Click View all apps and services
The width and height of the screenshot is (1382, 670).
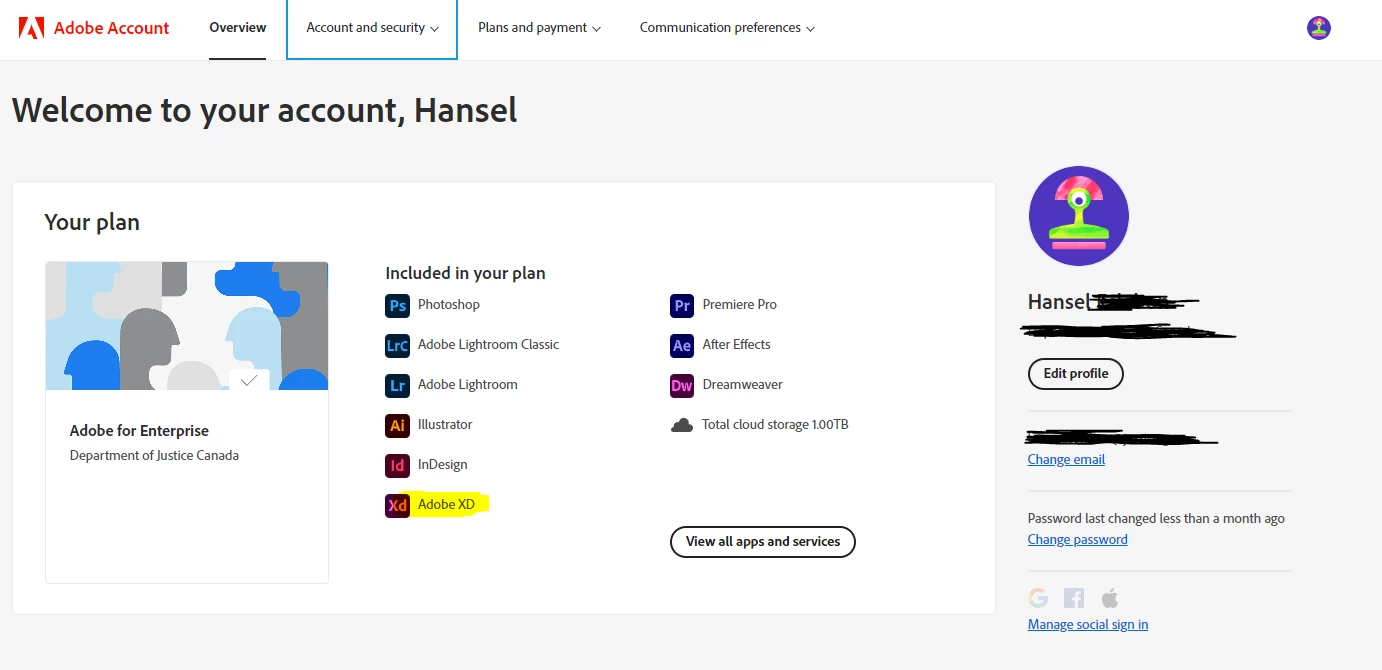[763, 542]
